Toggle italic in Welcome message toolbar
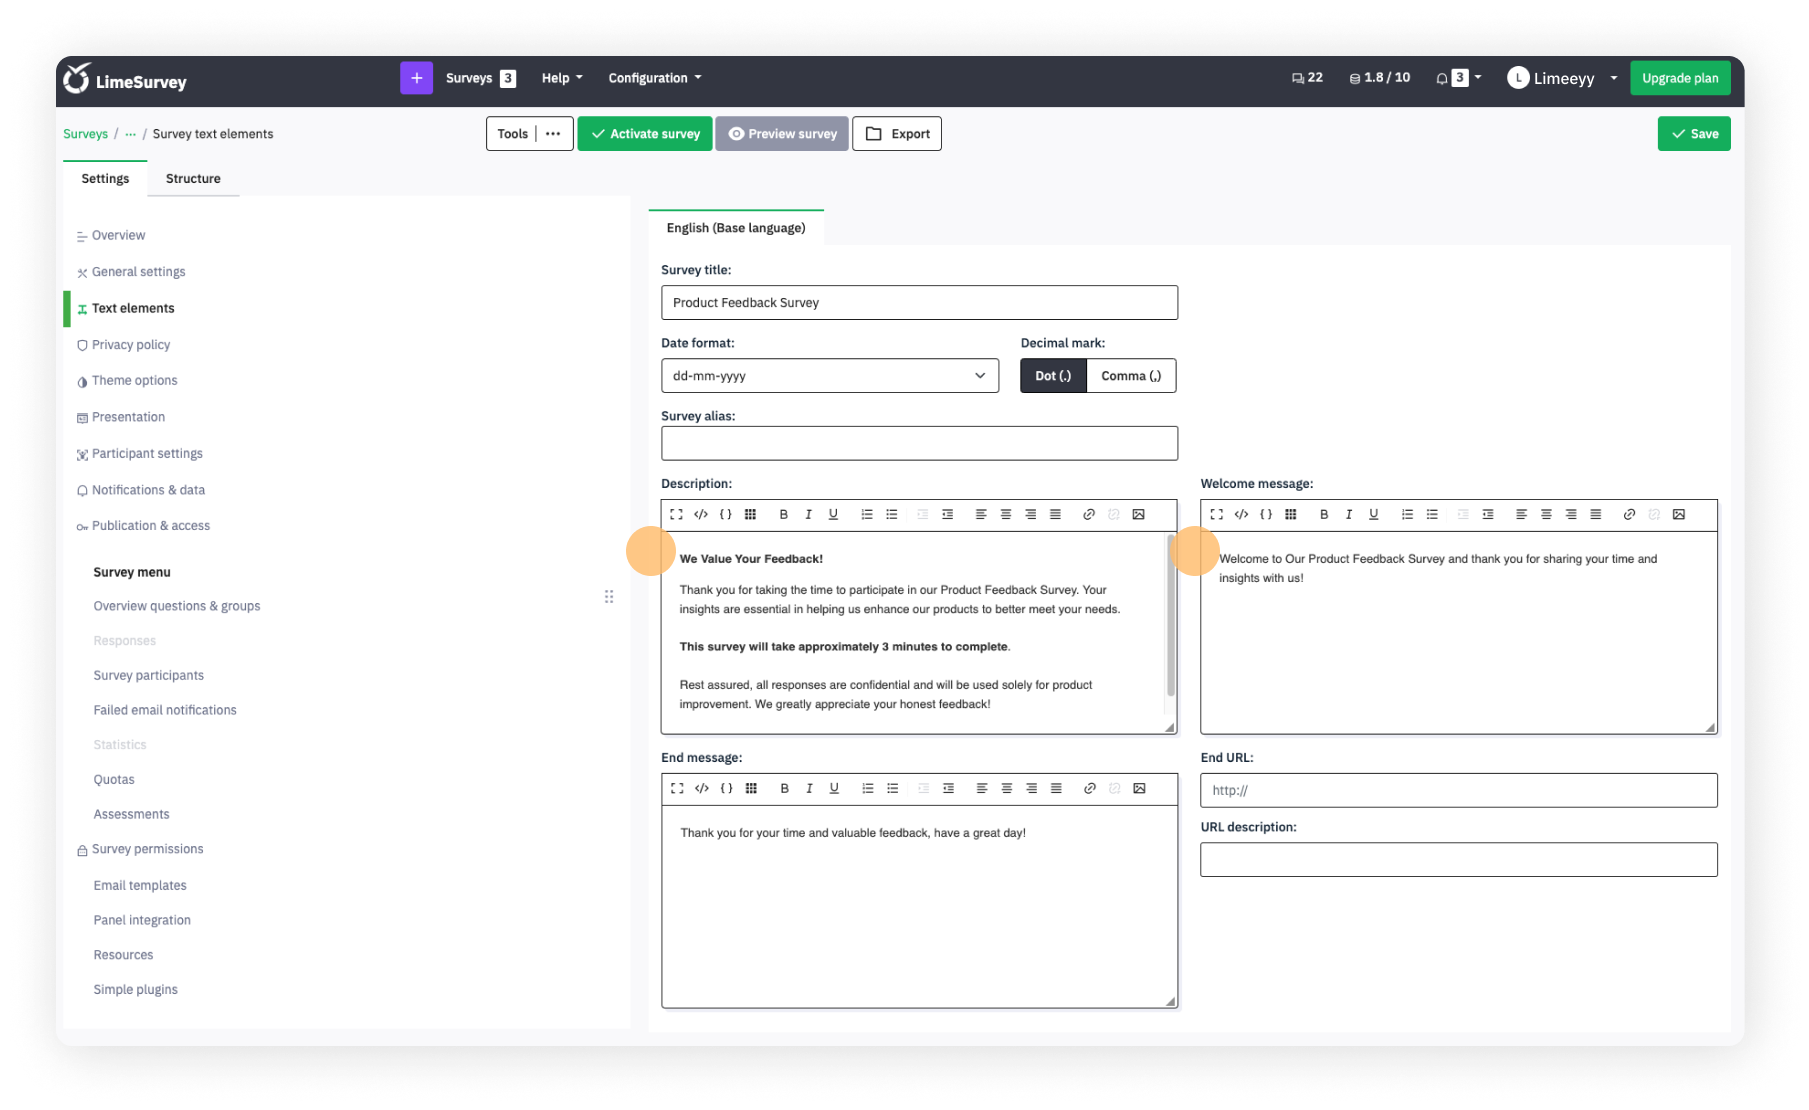The image size is (1809, 1110). click(x=1349, y=514)
